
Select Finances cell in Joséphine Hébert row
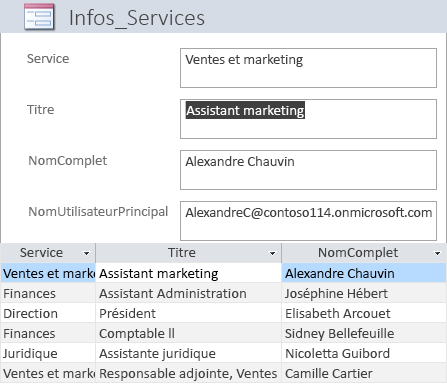pyautogui.click(x=48, y=293)
